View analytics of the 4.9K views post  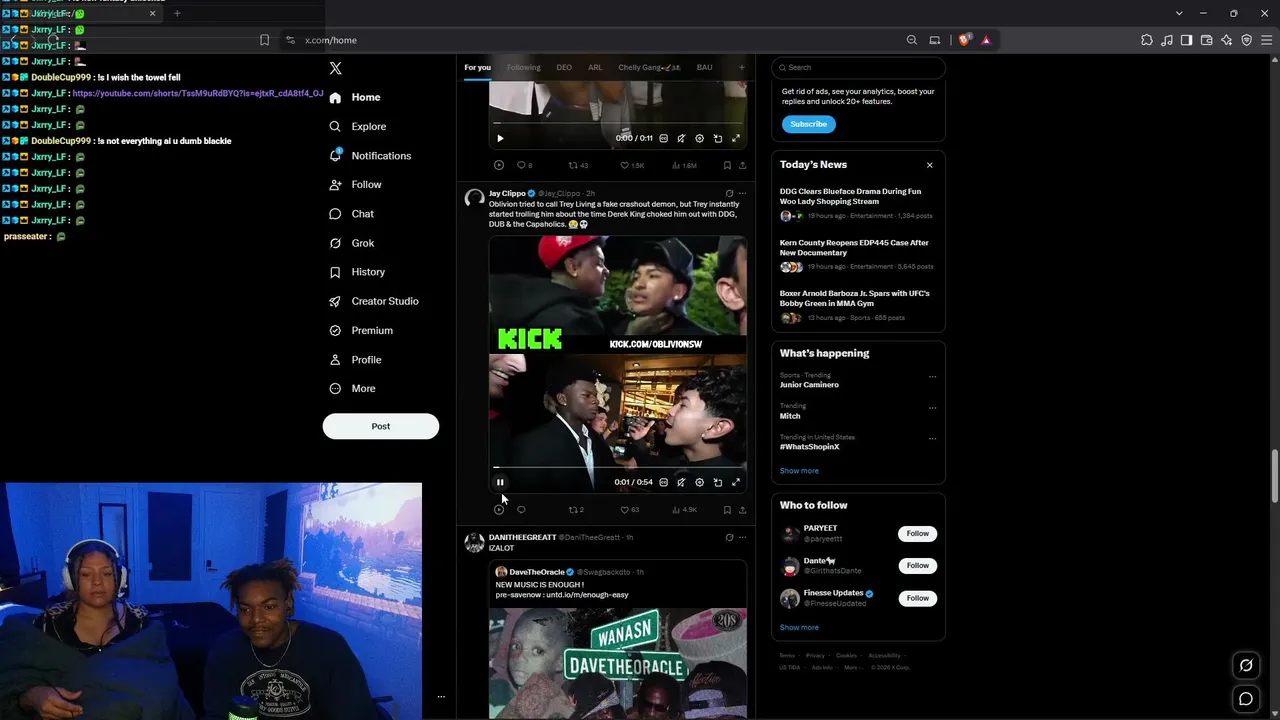click(685, 510)
